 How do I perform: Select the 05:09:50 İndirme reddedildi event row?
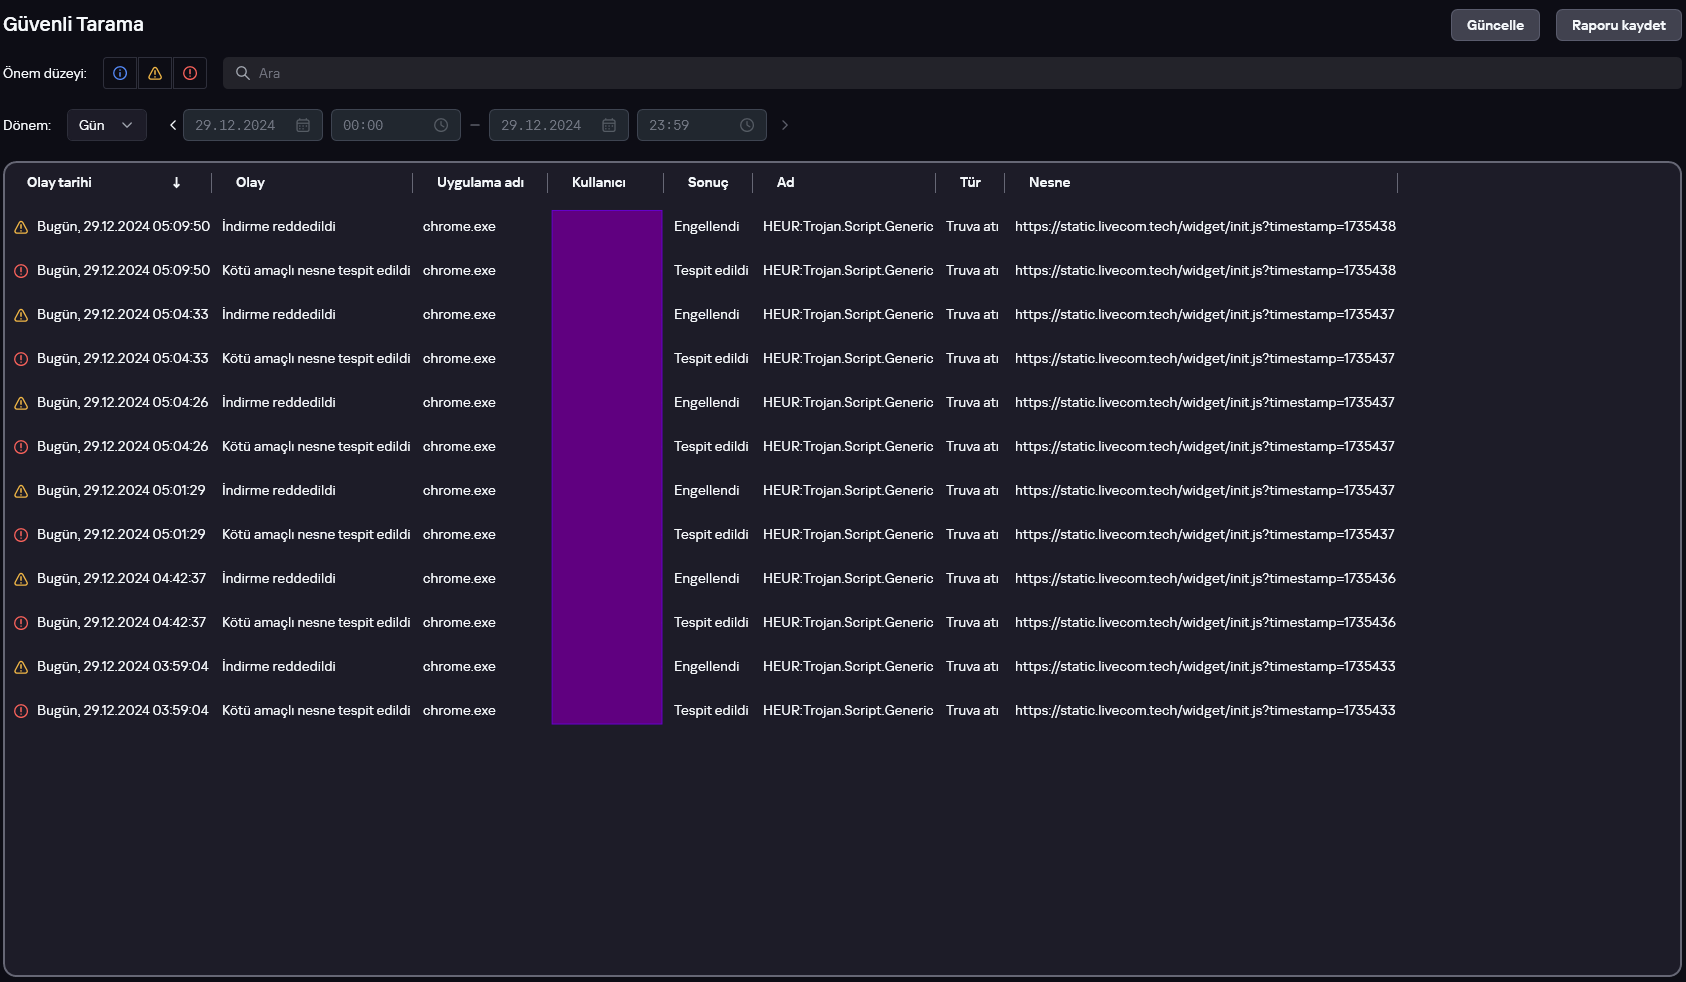pyautogui.click(x=278, y=227)
